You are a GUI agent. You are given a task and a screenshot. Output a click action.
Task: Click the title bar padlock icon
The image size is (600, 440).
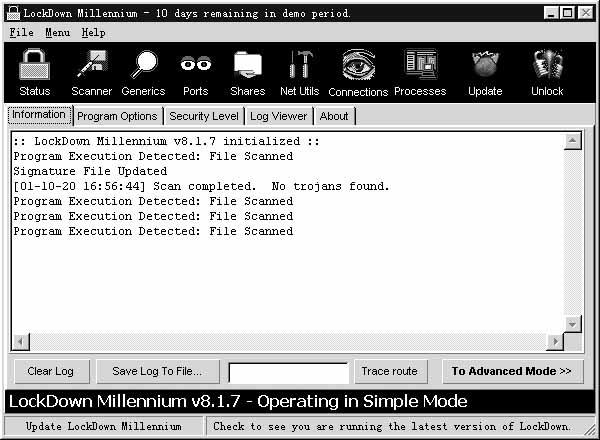tap(13, 13)
